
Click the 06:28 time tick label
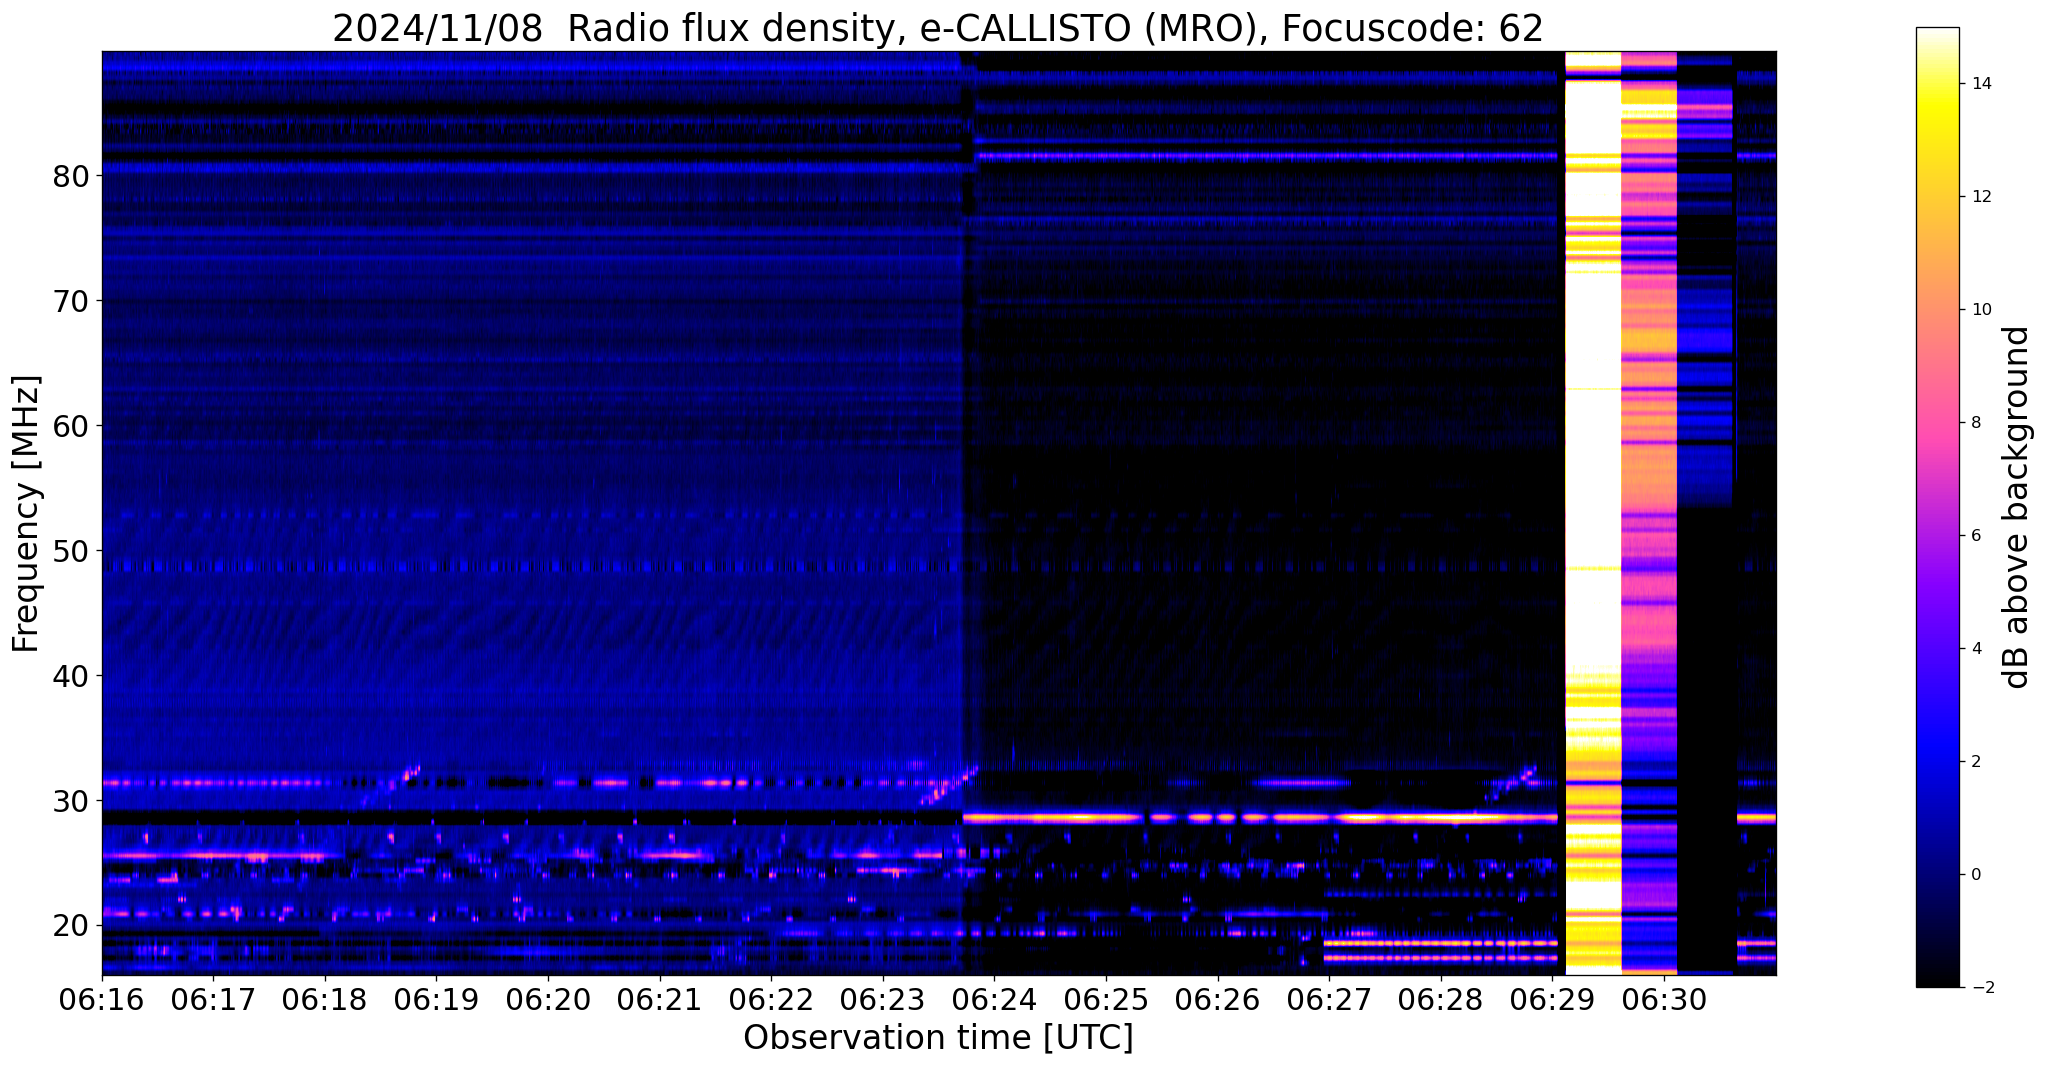click(1441, 998)
